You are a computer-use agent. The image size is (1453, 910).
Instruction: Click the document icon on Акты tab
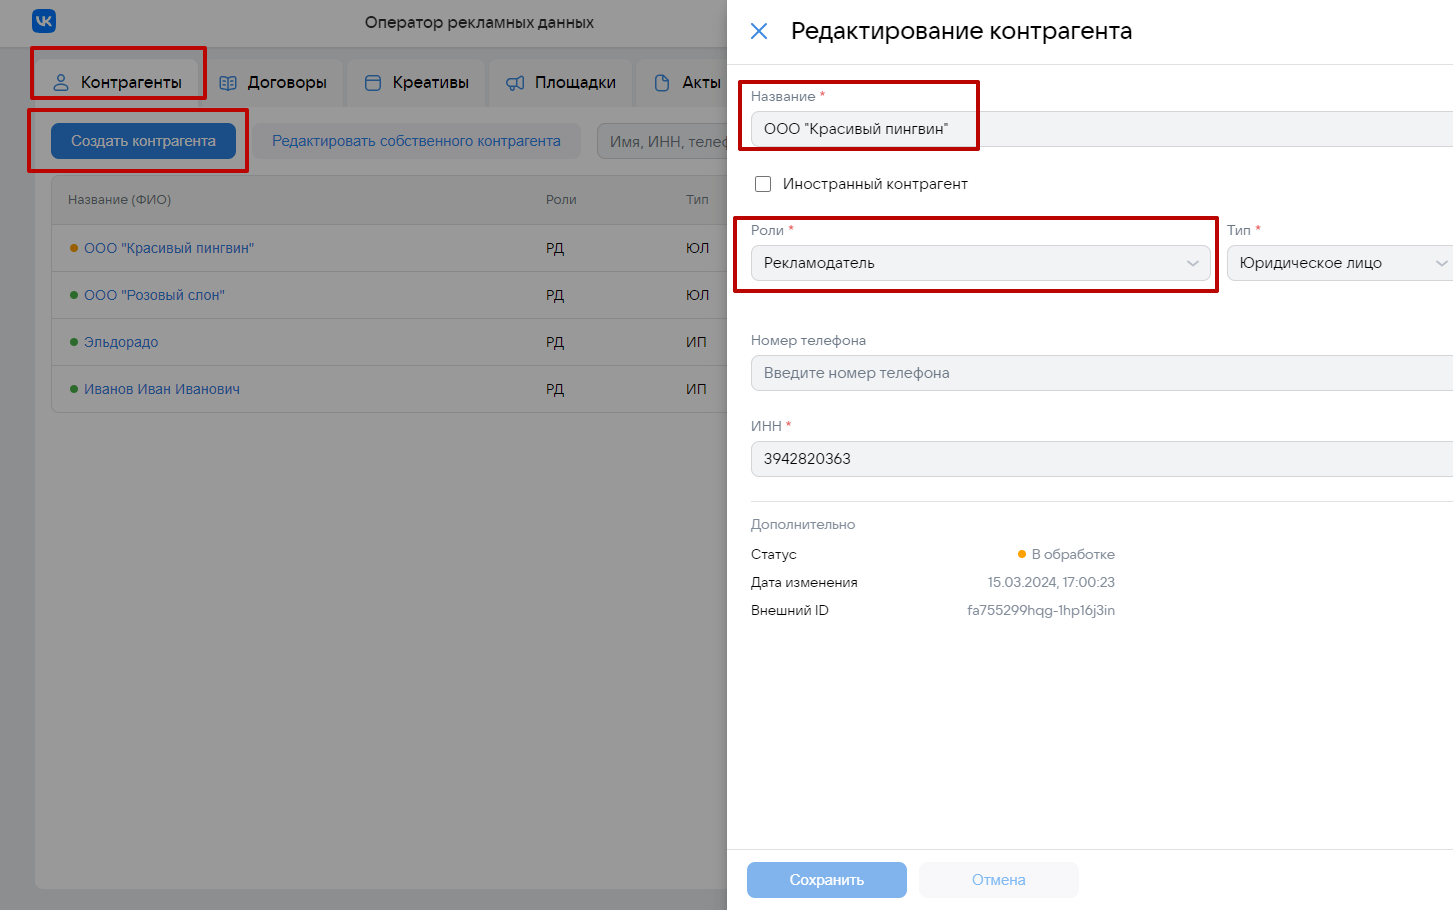662,83
